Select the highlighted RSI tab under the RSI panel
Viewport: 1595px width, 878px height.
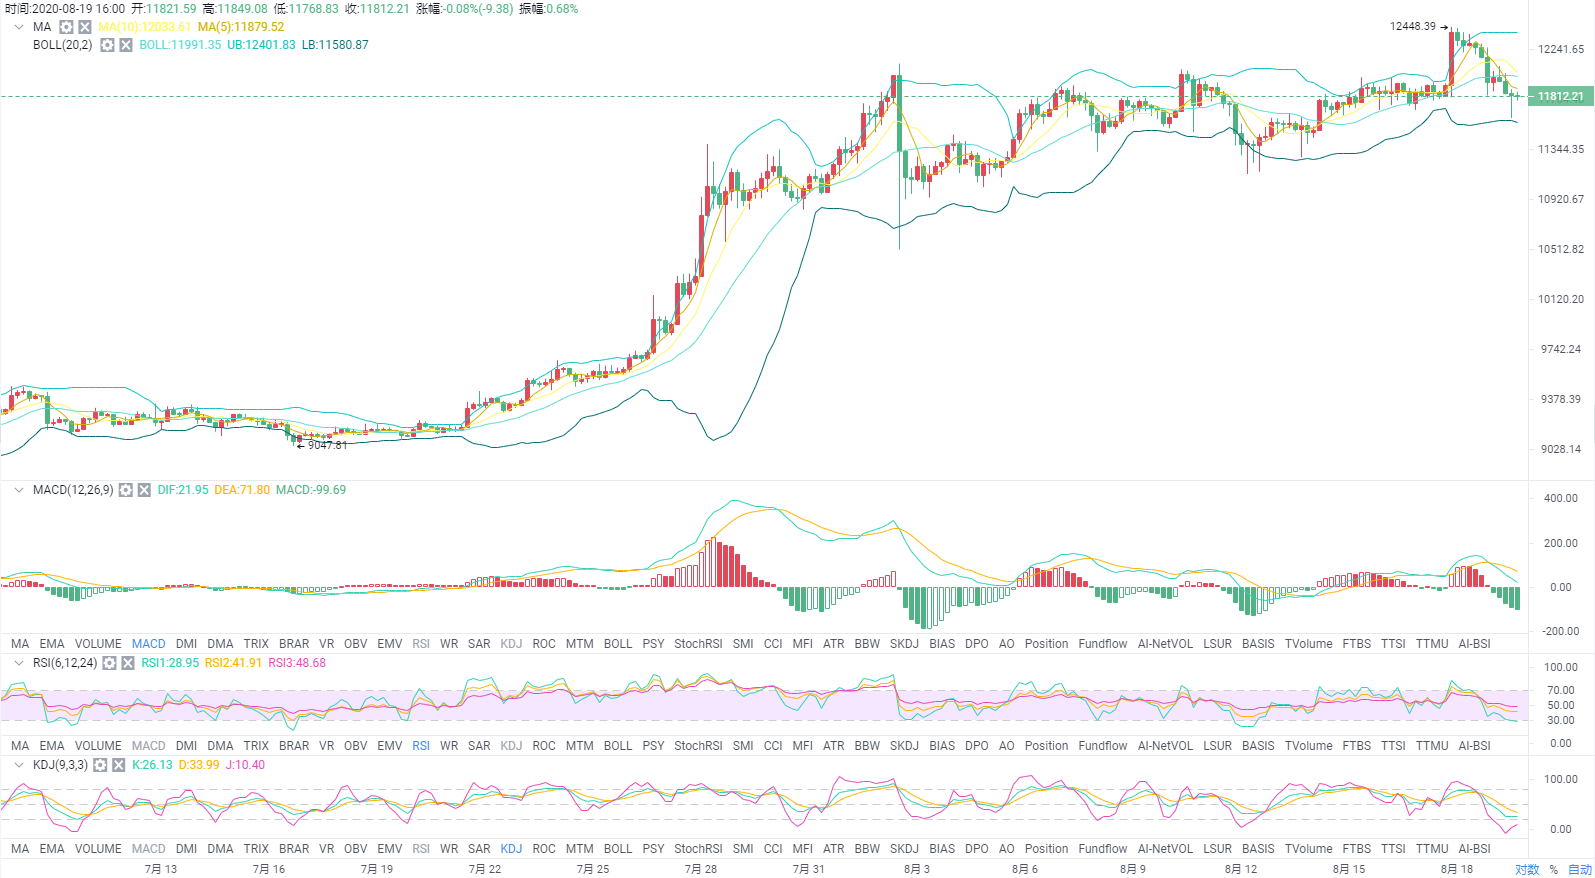pos(421,746)
